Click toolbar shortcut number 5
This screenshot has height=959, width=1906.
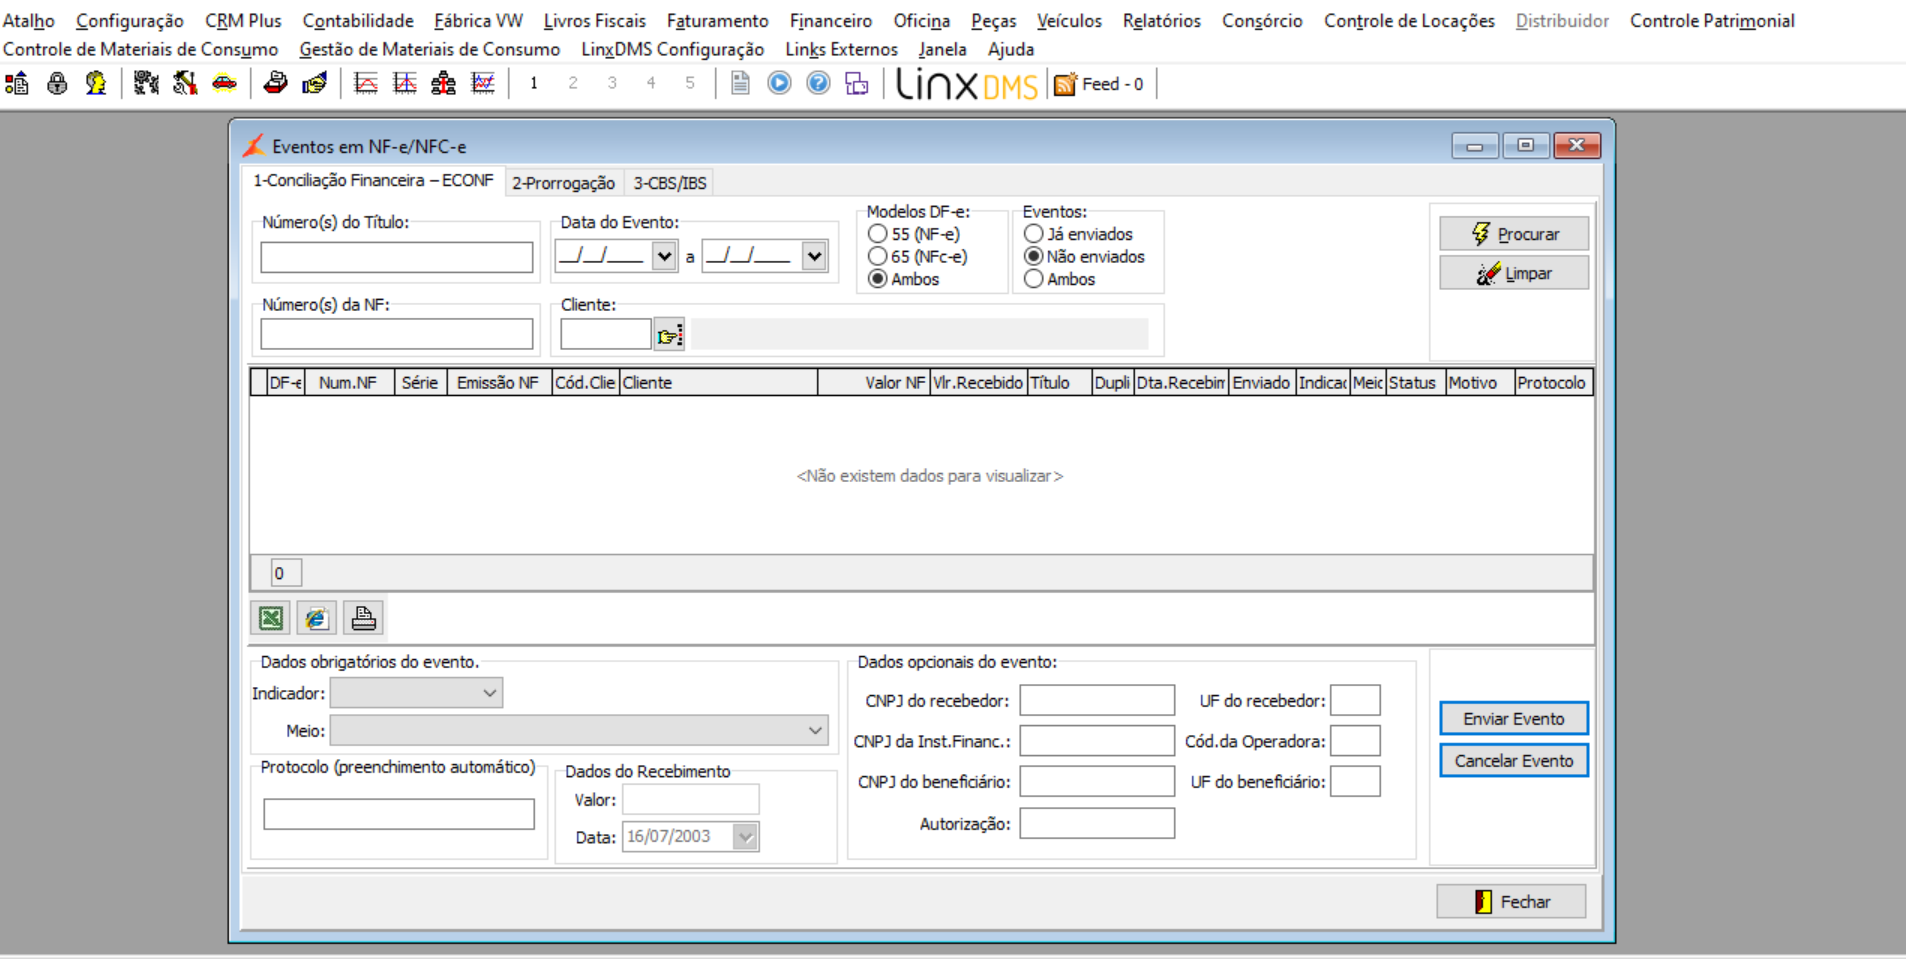tap(690, 84)
